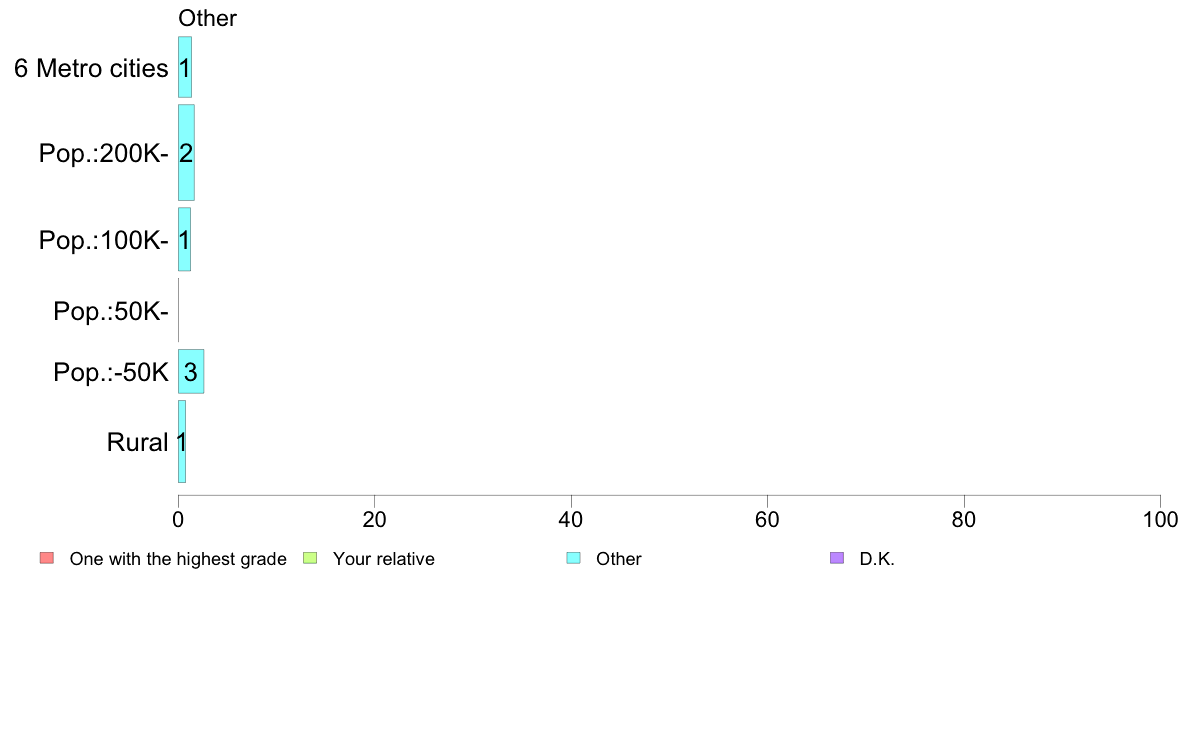Click the 'Pop.:50K-' category label
Image resolution: width=1188 pixels, height=736 pixels.
click(111, 311)
